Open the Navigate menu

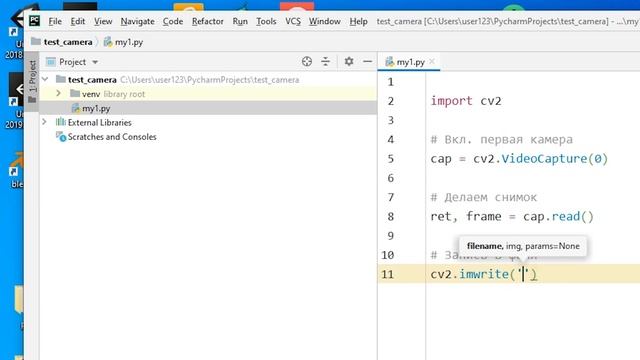click(x=138, y=21)
